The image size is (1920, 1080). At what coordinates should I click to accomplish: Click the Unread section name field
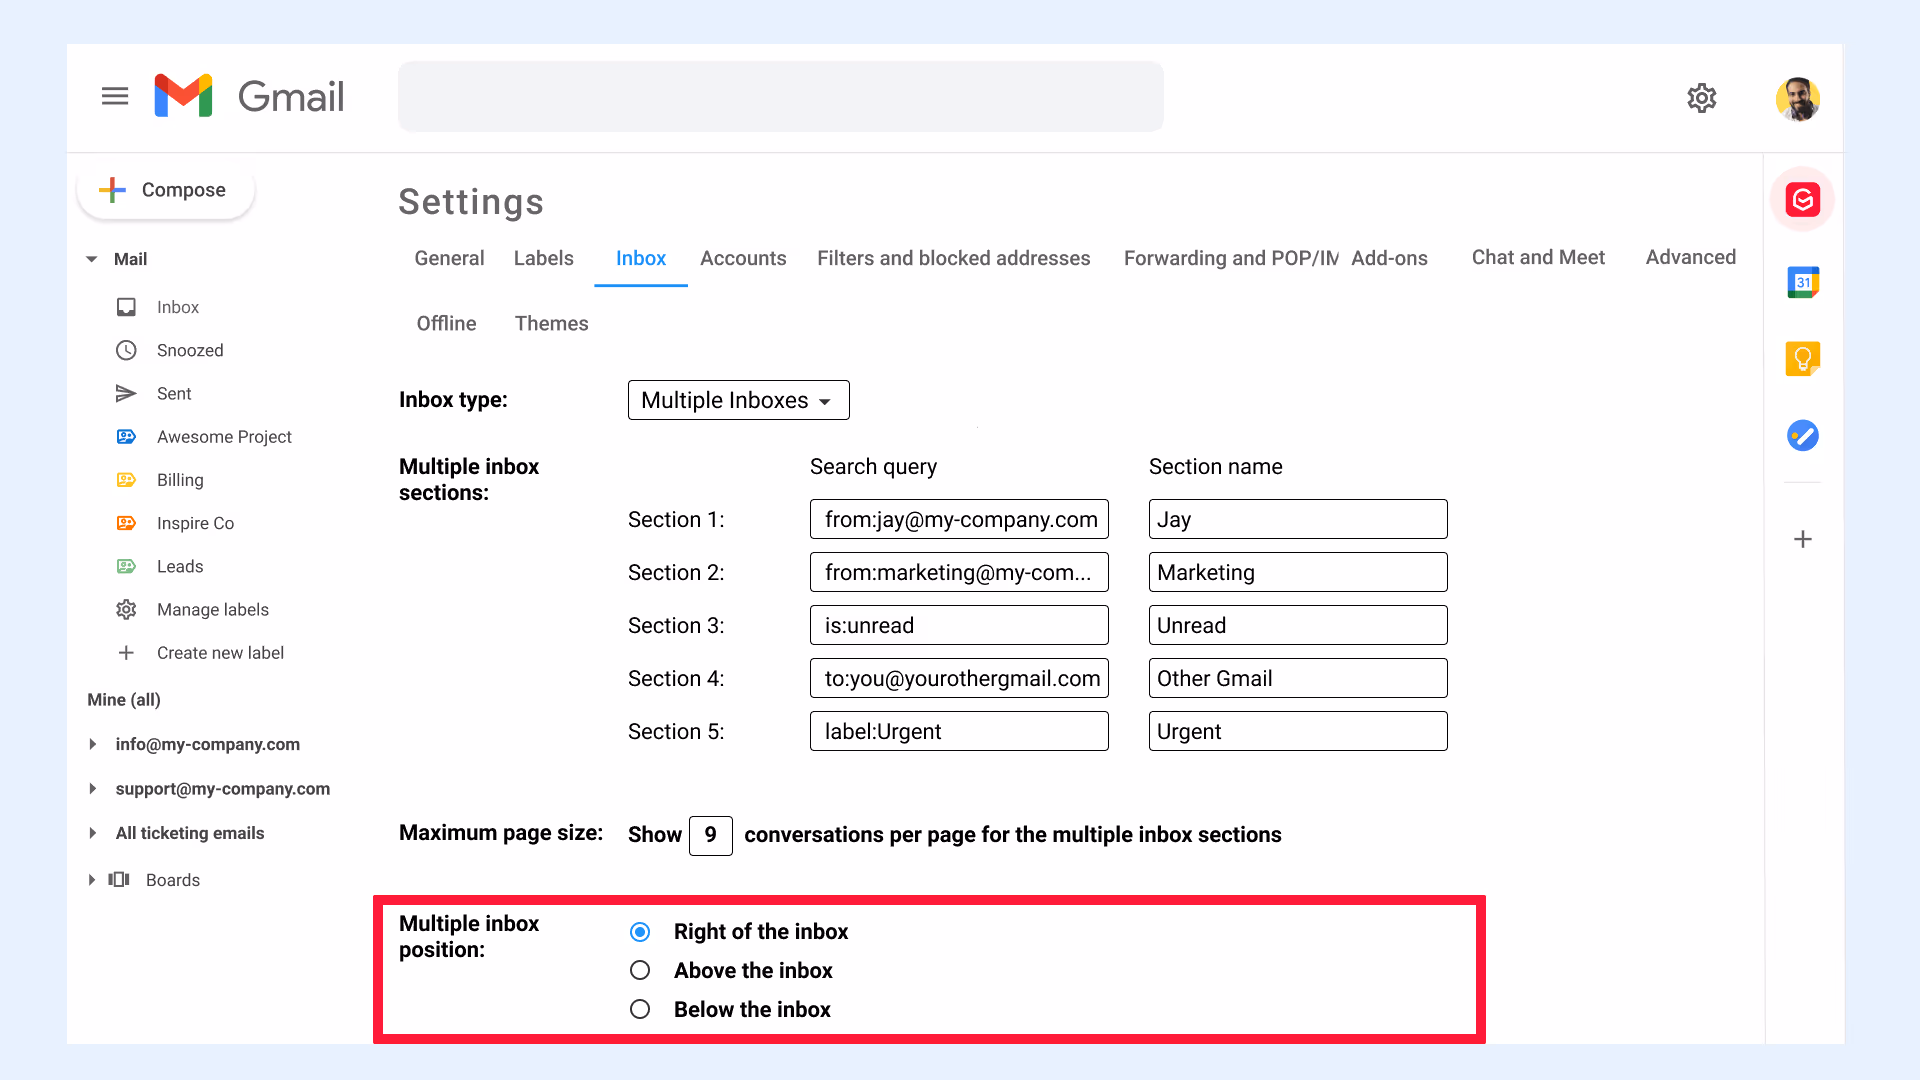tap(1298, 625)
